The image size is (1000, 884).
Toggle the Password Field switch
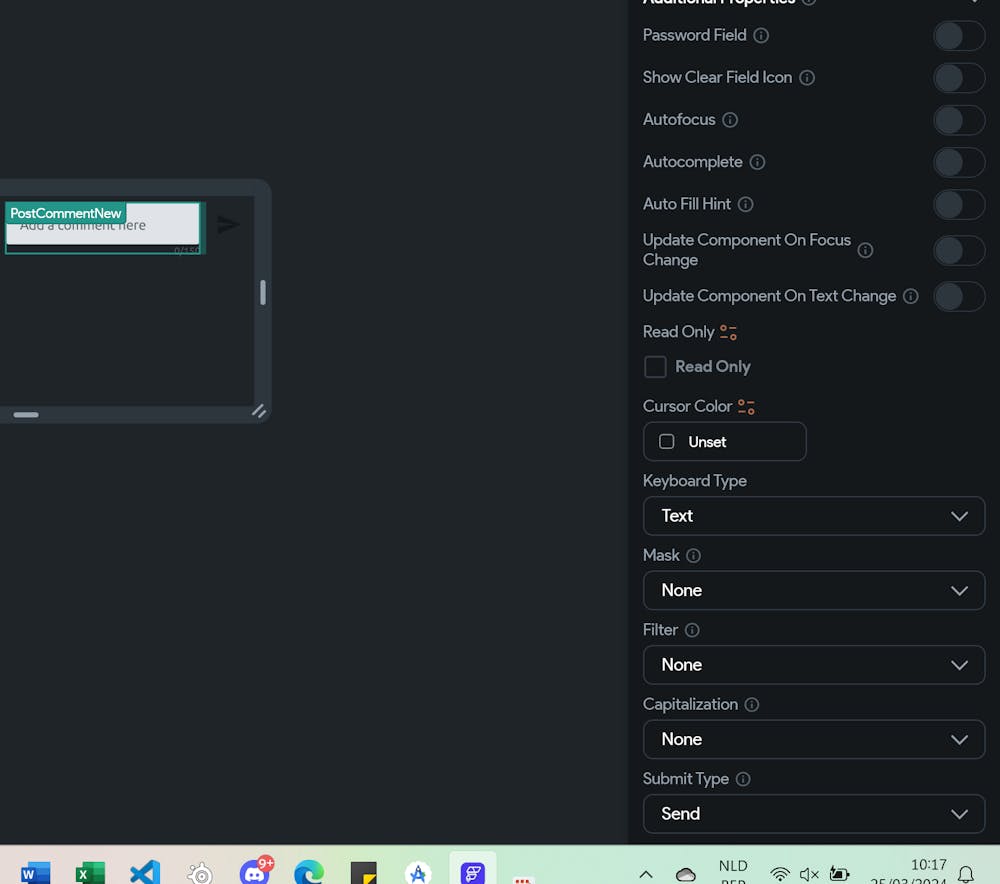959,36
